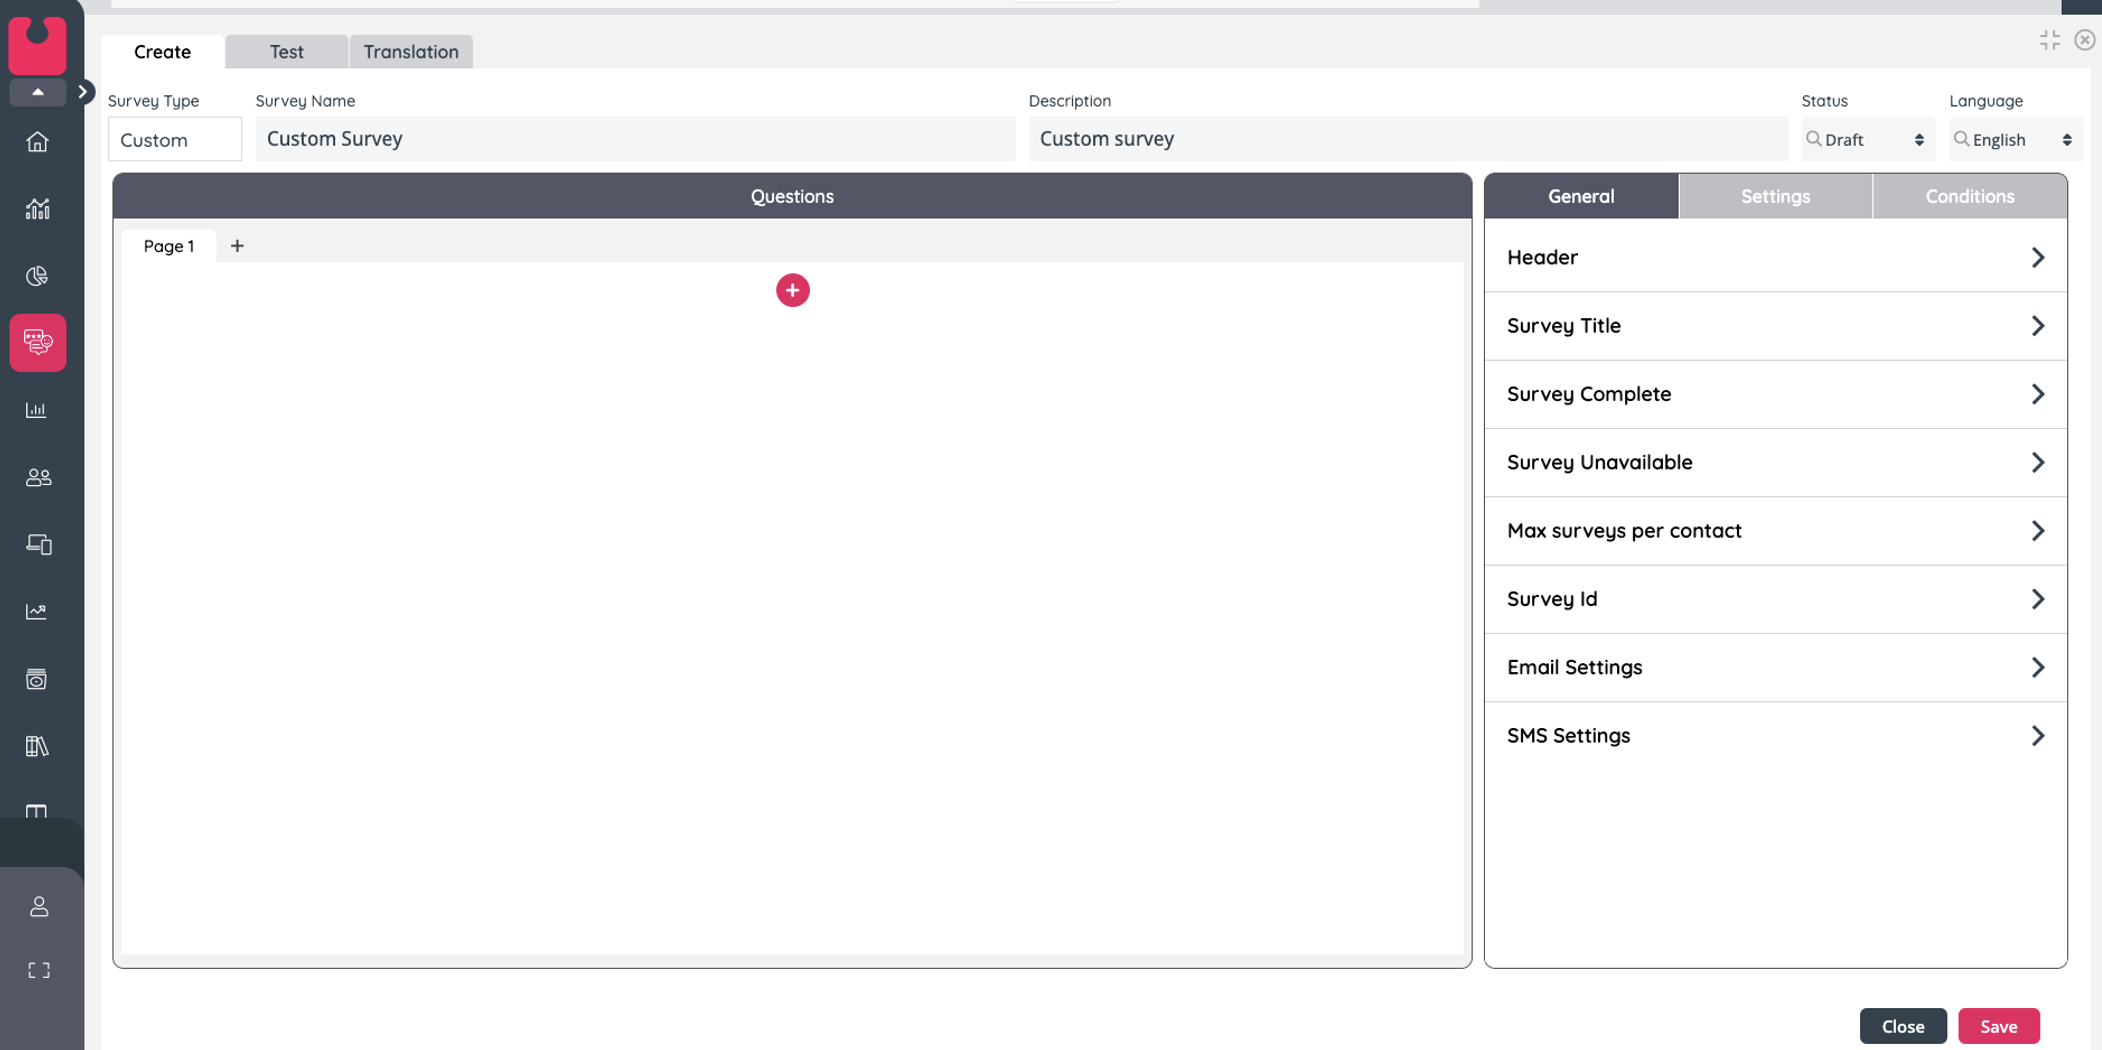Click the library books icon

coord(38,746)
